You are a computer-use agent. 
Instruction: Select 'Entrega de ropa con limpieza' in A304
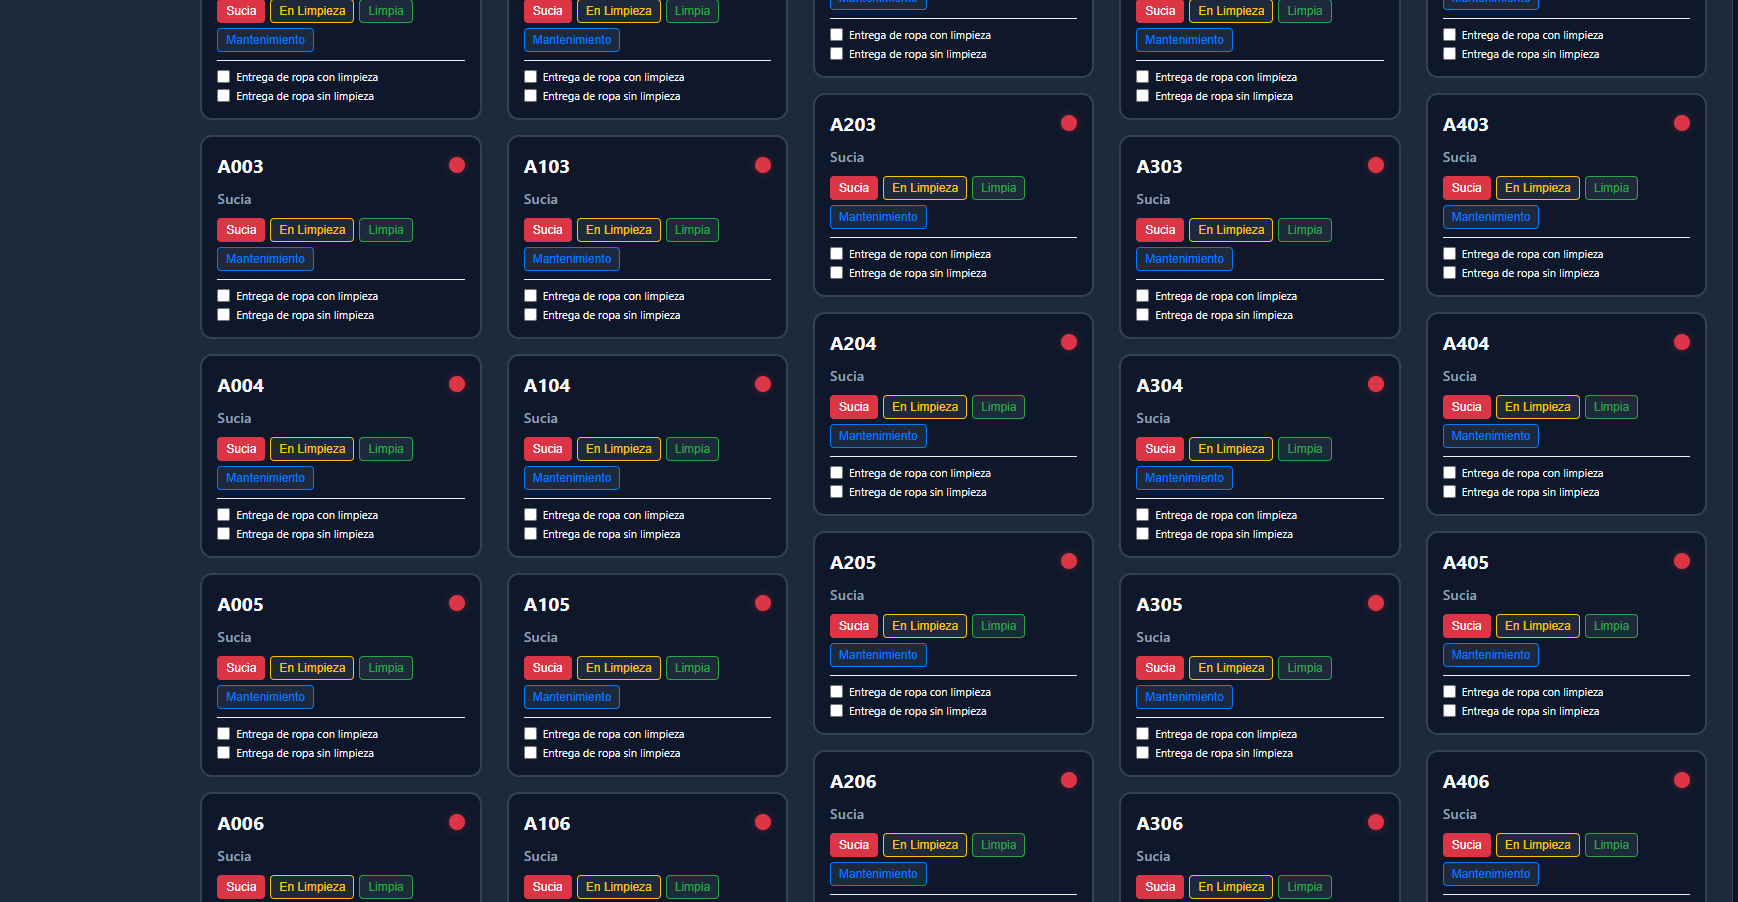(1143, 515)
